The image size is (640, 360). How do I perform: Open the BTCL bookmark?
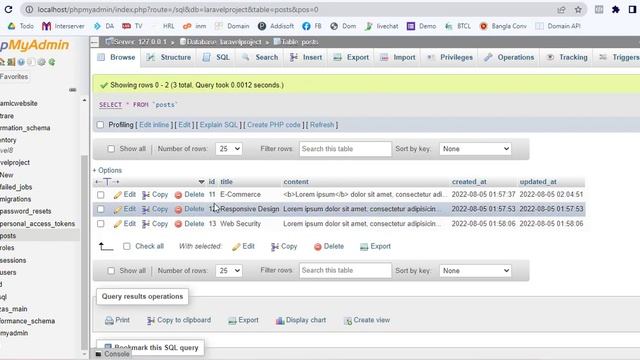458,26
